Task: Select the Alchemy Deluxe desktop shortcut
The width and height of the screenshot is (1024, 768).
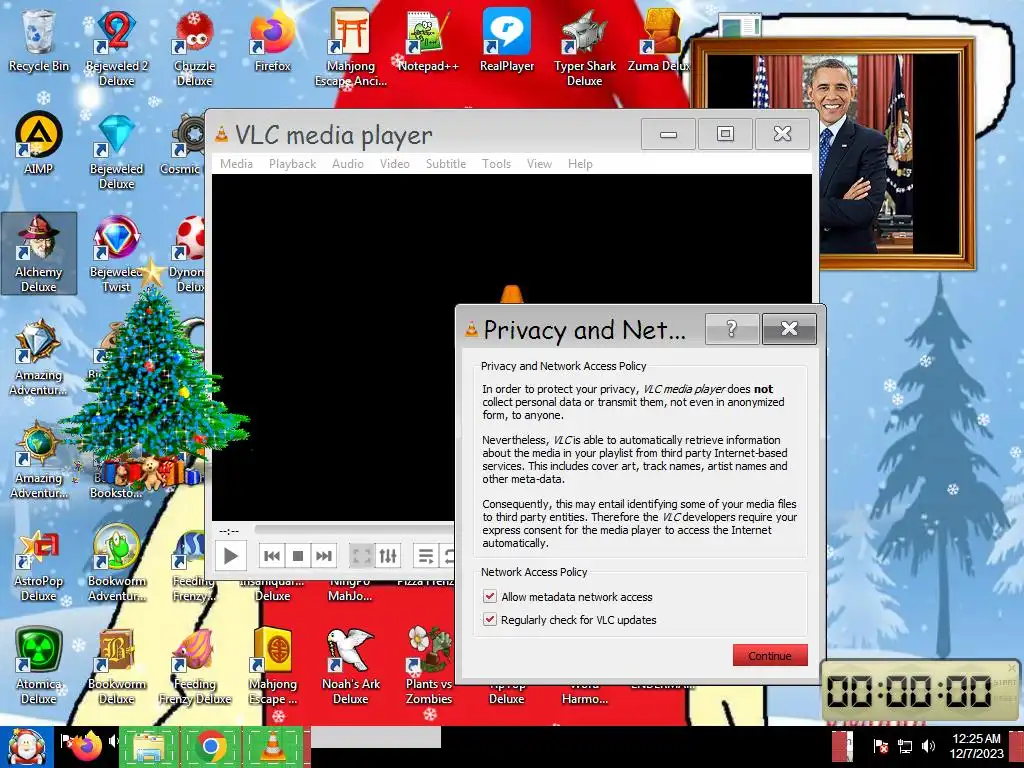Action: [39, 253]
